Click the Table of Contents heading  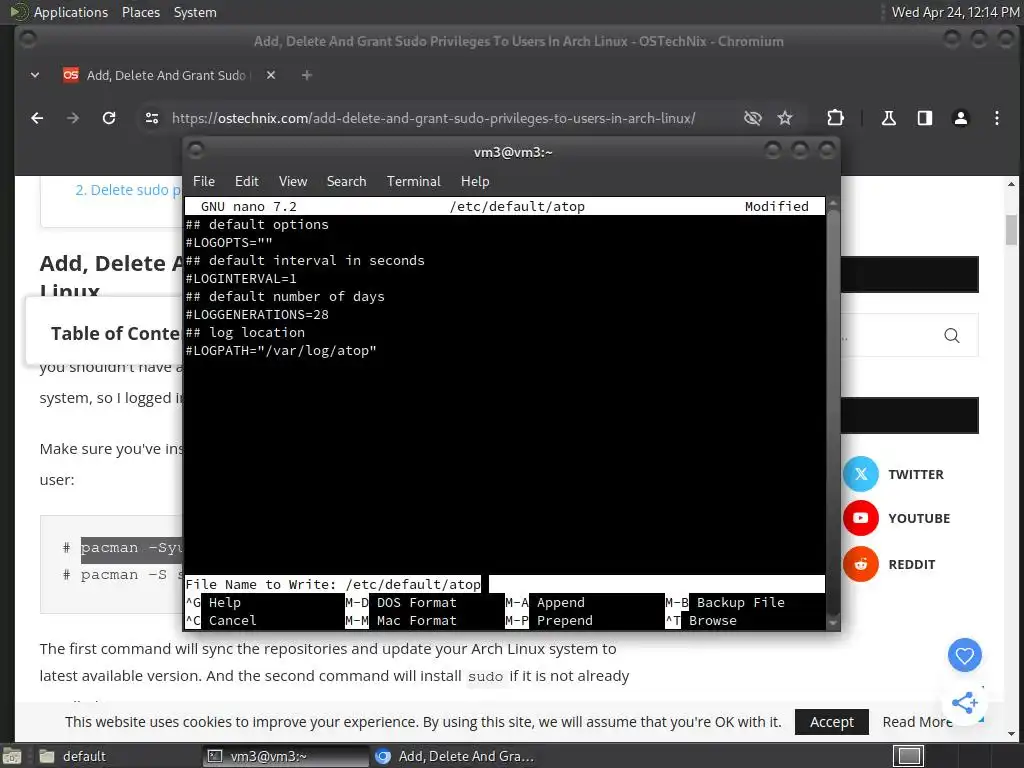[115, 334]
